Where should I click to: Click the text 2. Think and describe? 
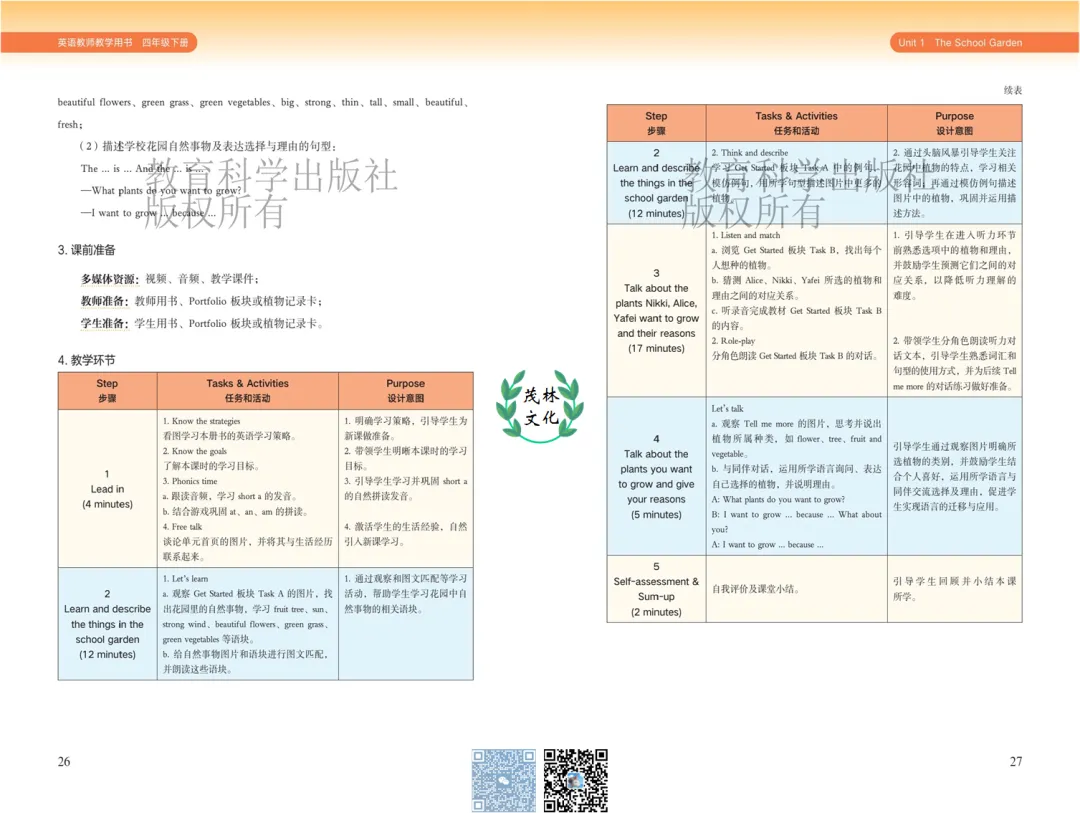[750, 153]
